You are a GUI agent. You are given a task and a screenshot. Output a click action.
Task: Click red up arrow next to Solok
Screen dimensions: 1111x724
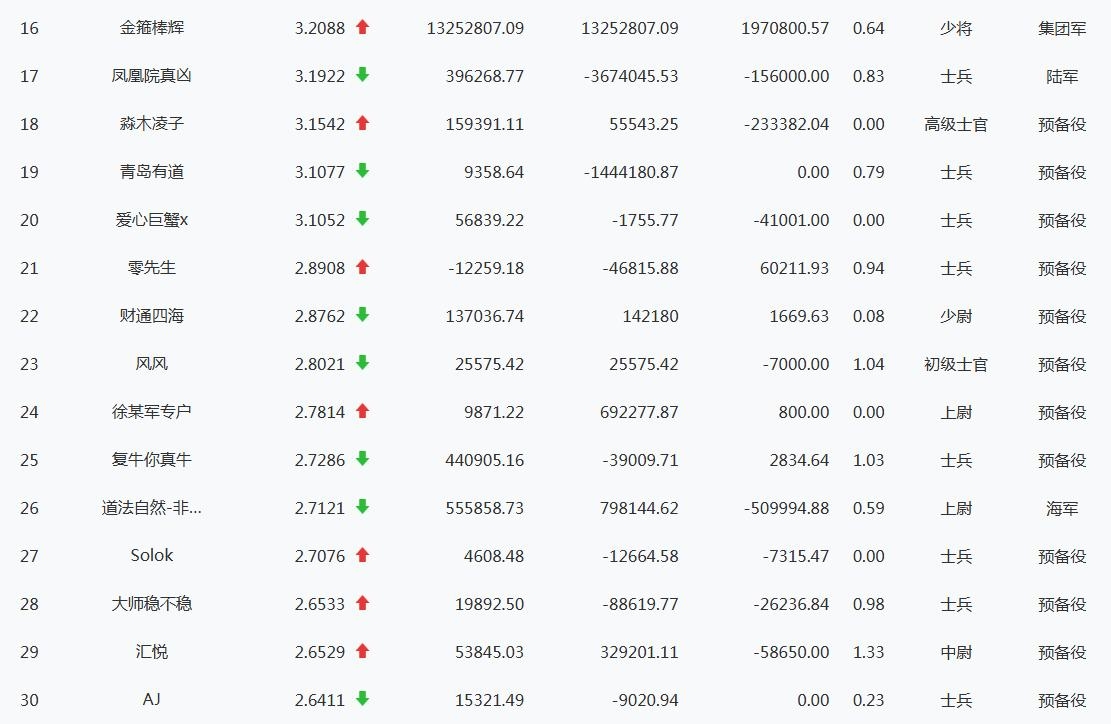point(362,555)
